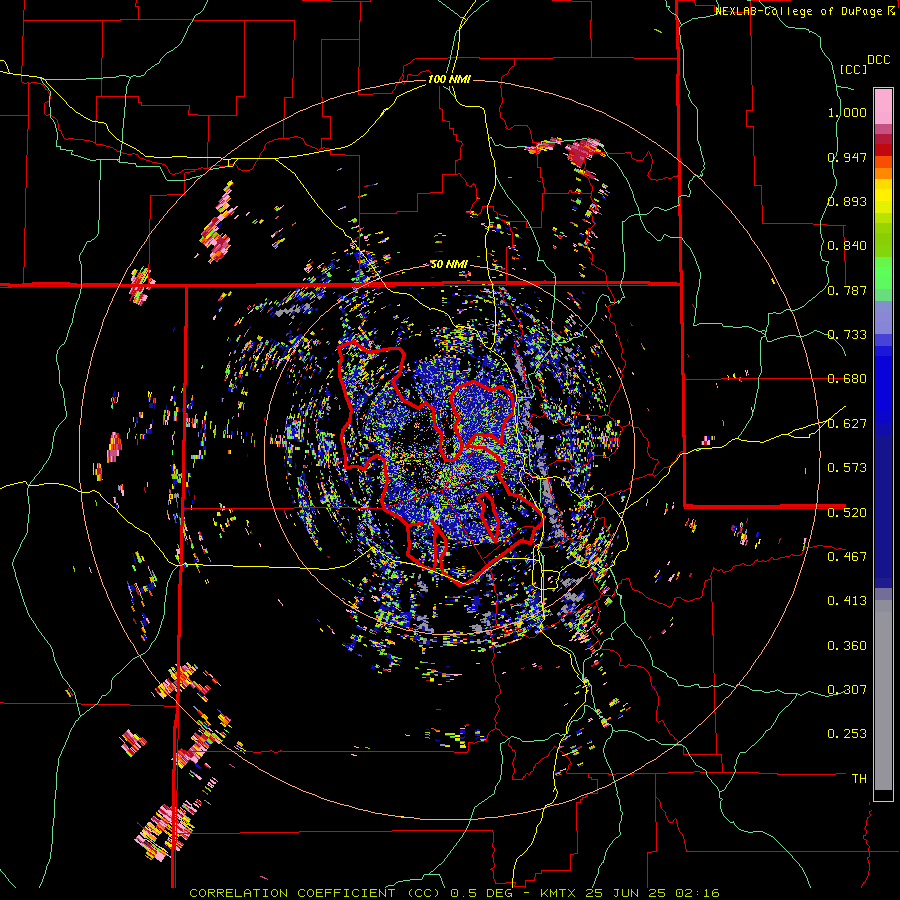The image size is (900, 900).
Task: Click the [CC] legend heading
Action: click(853, 69)
